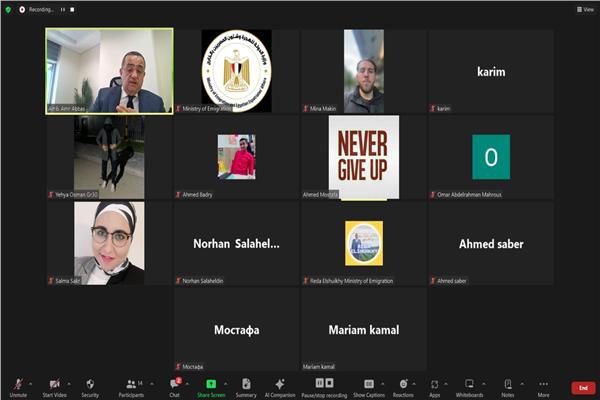The height and width of the screenshot is (400, 600).
Task: Select the Amb. Amr Abbas video tile
Action: [x=109, y=71]
